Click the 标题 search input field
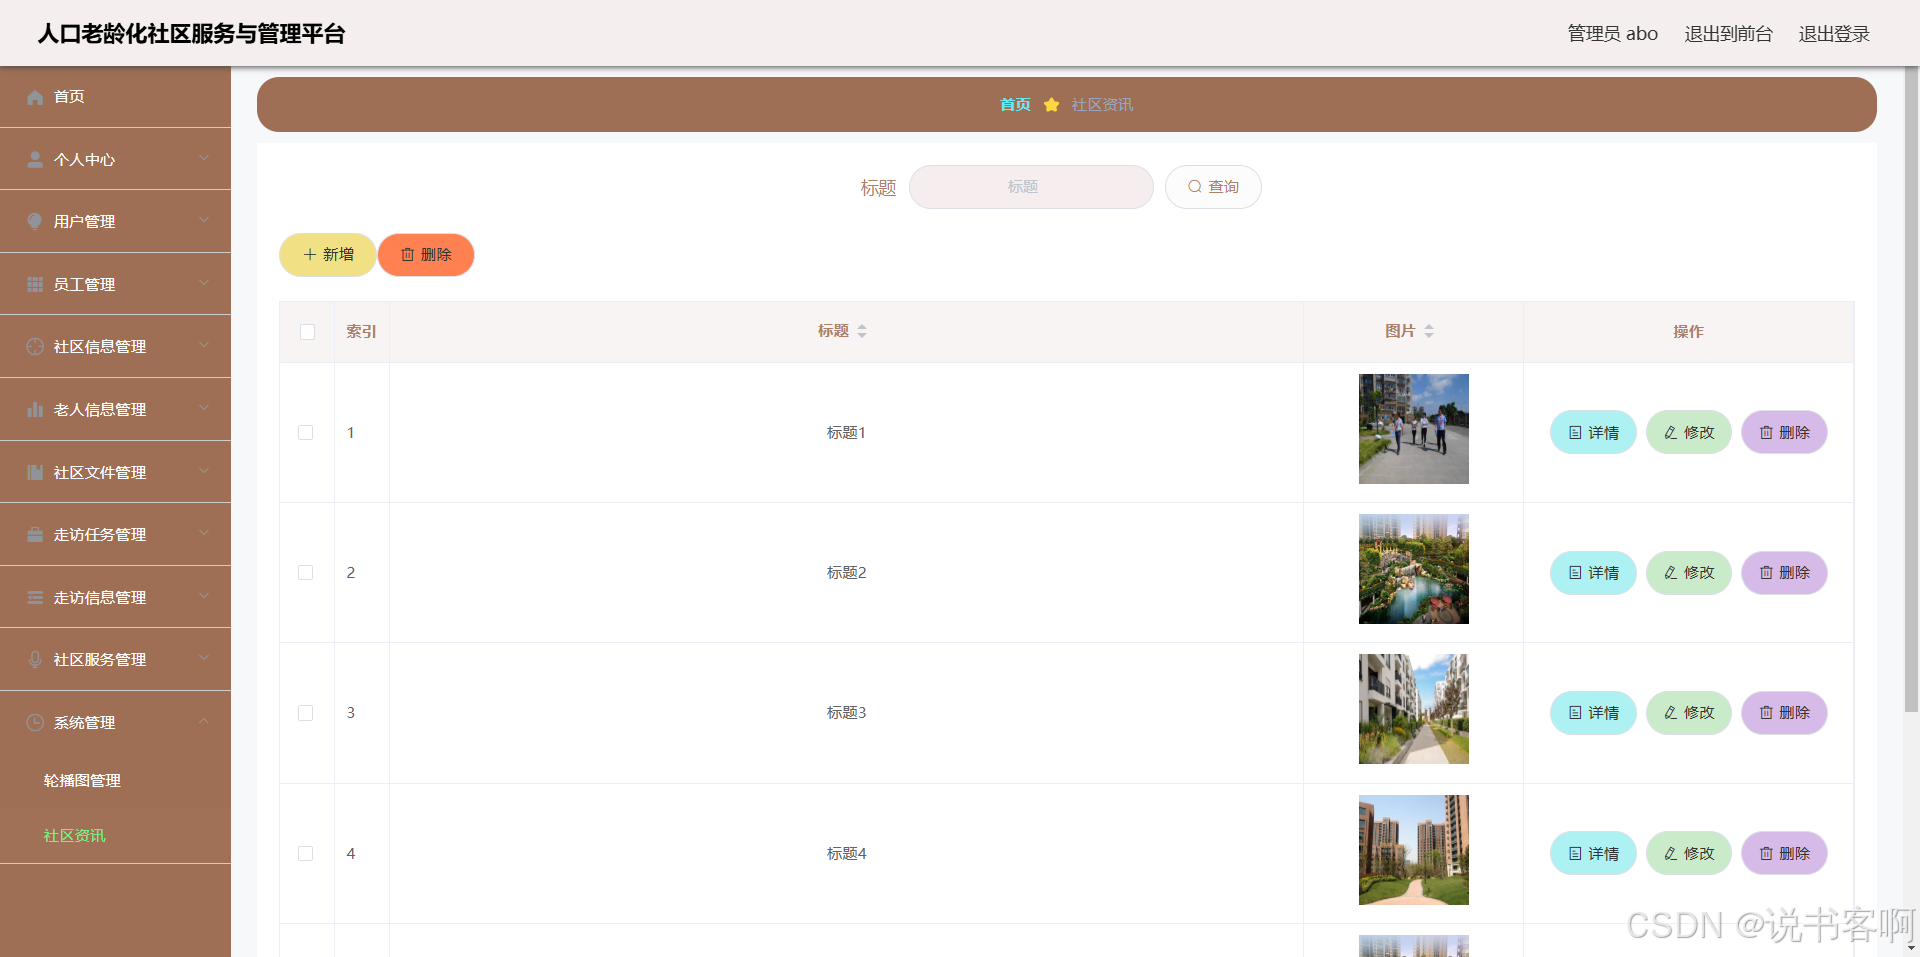 (x=1031, y=187)
